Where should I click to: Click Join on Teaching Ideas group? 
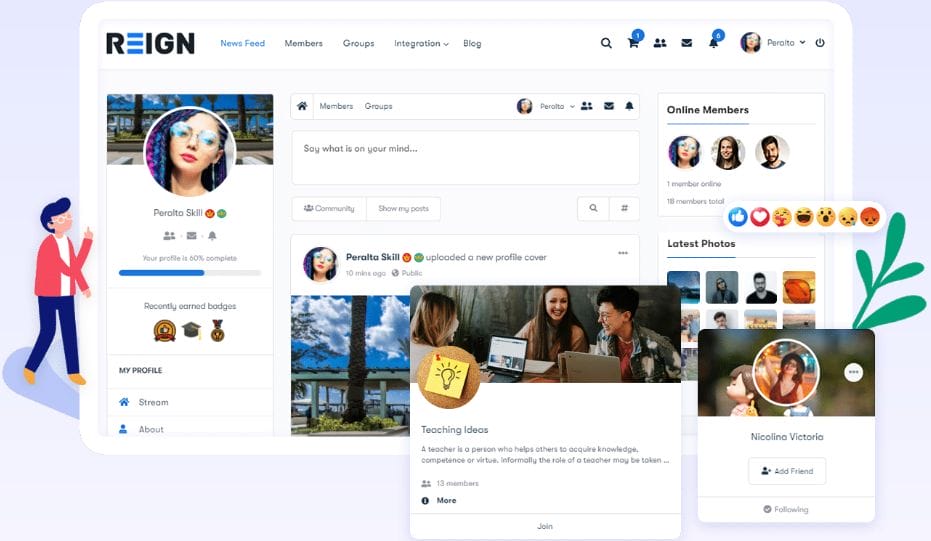(545, 526)
